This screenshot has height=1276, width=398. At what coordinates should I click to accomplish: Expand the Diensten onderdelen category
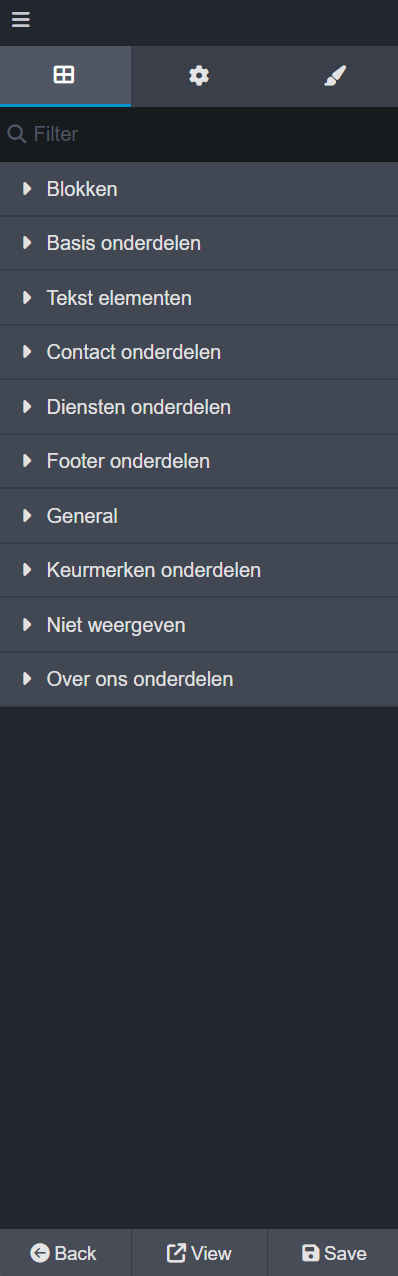[x=199, y=407]
